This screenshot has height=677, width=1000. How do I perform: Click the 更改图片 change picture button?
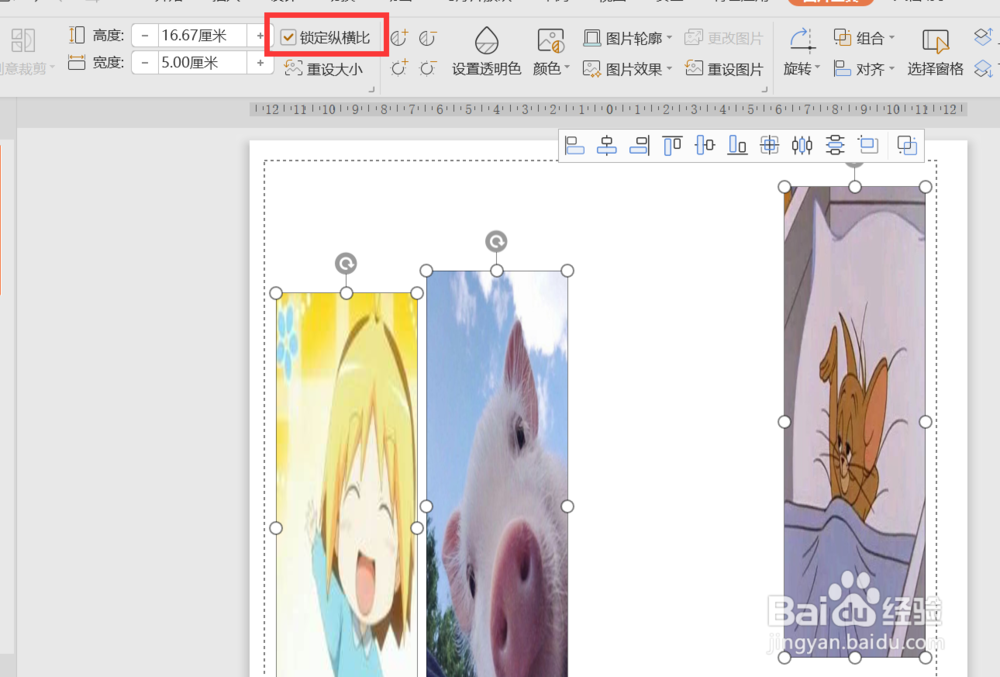point(723,38)
